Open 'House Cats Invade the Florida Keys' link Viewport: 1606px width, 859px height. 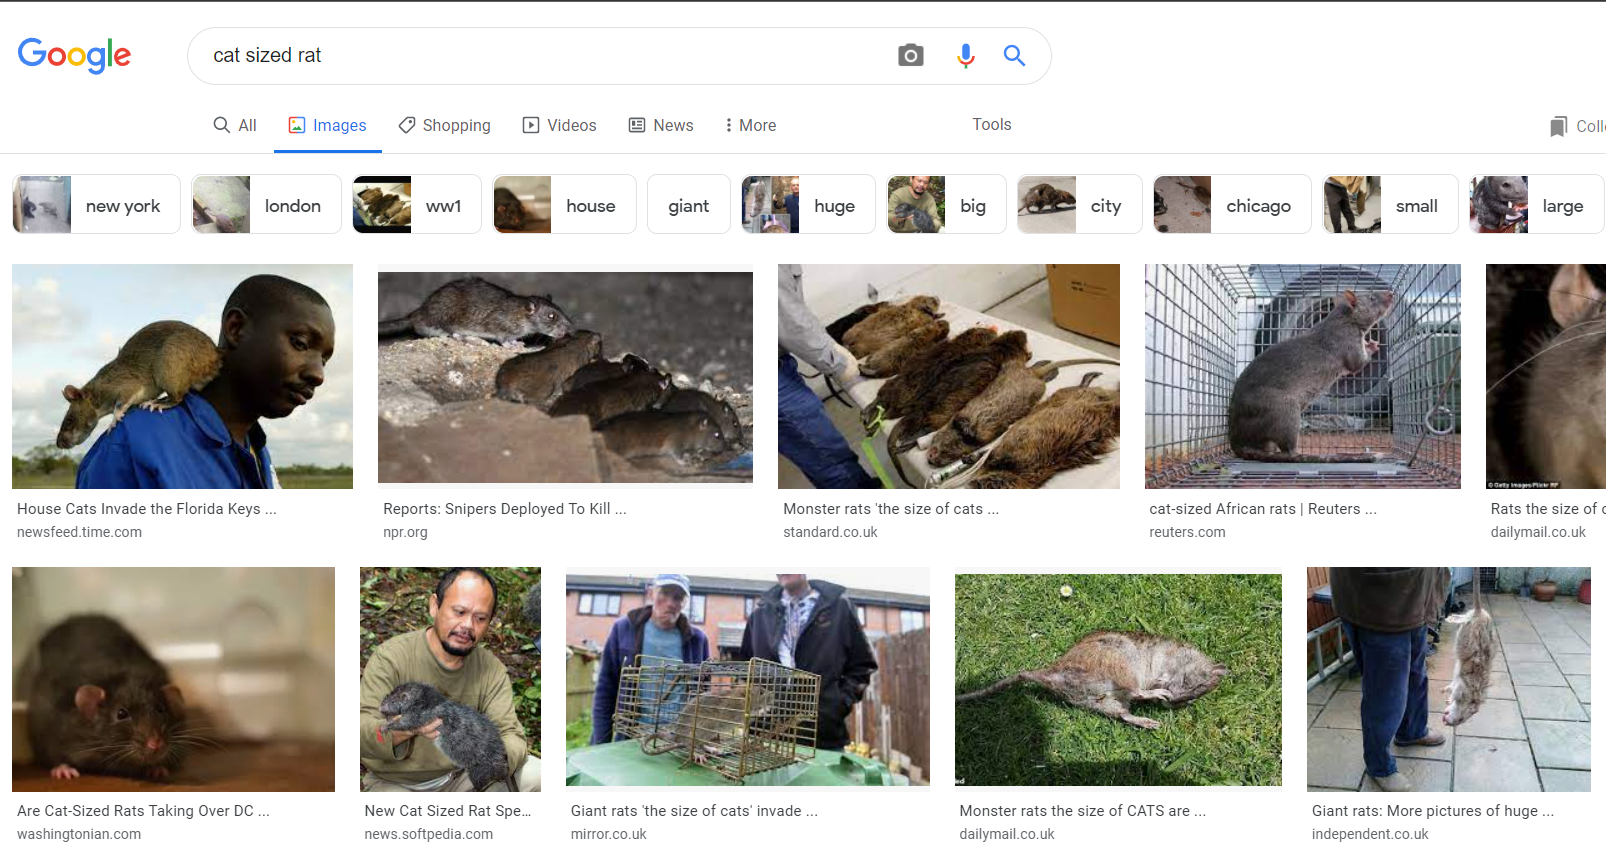click(147, 509)
